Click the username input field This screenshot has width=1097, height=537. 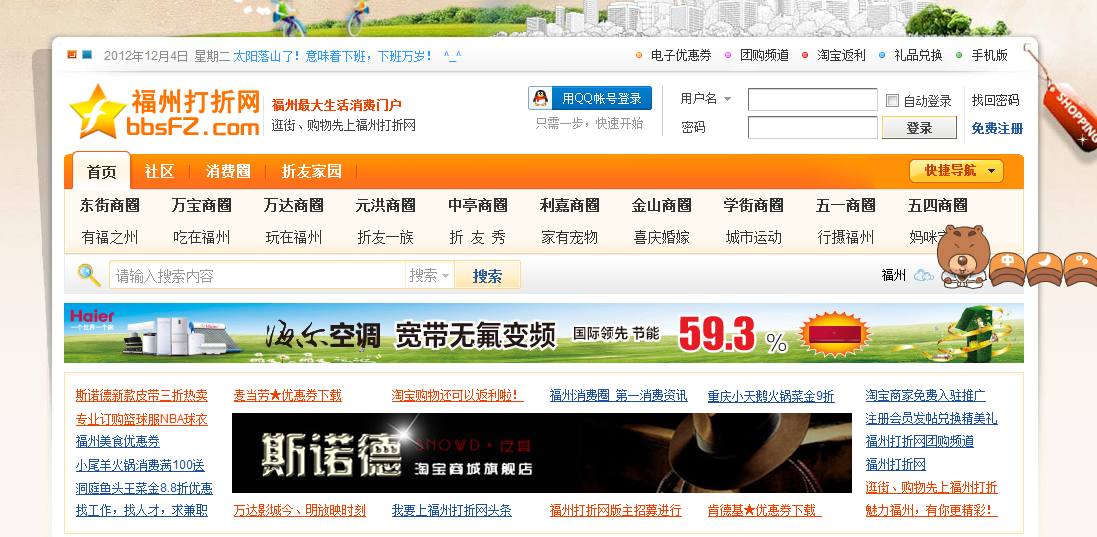(x=812, y=100)
